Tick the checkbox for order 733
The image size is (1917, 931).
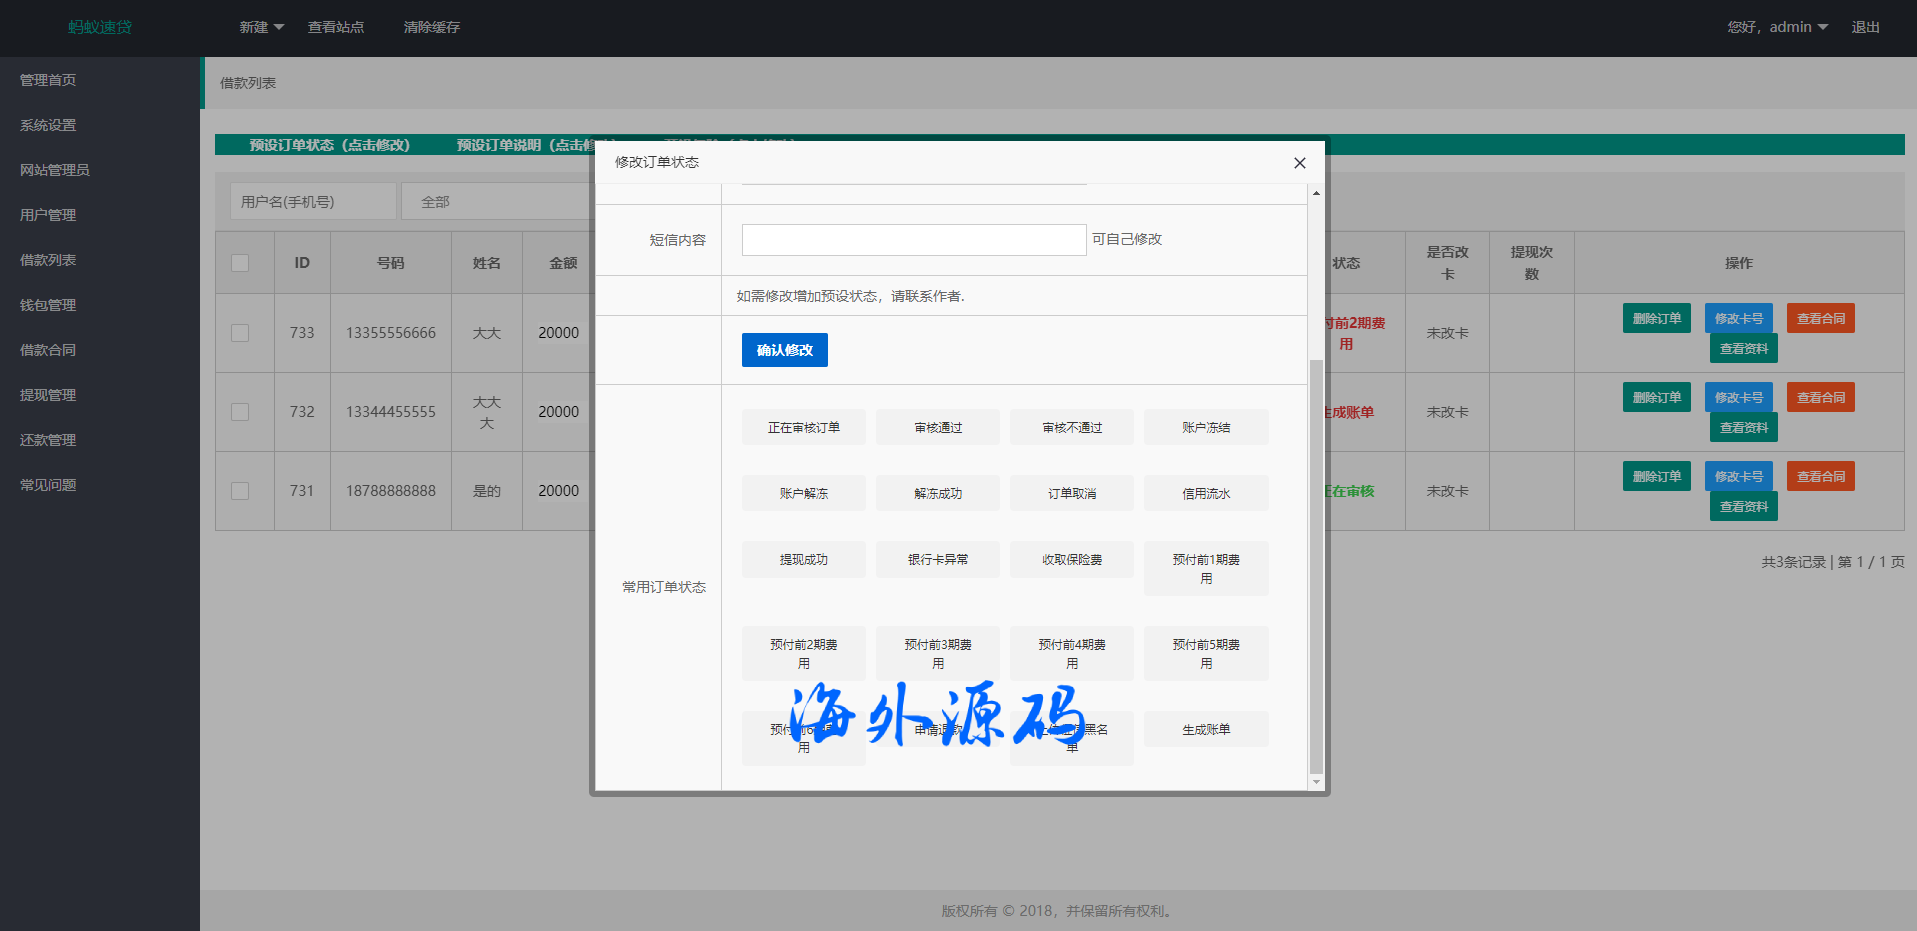240,333
